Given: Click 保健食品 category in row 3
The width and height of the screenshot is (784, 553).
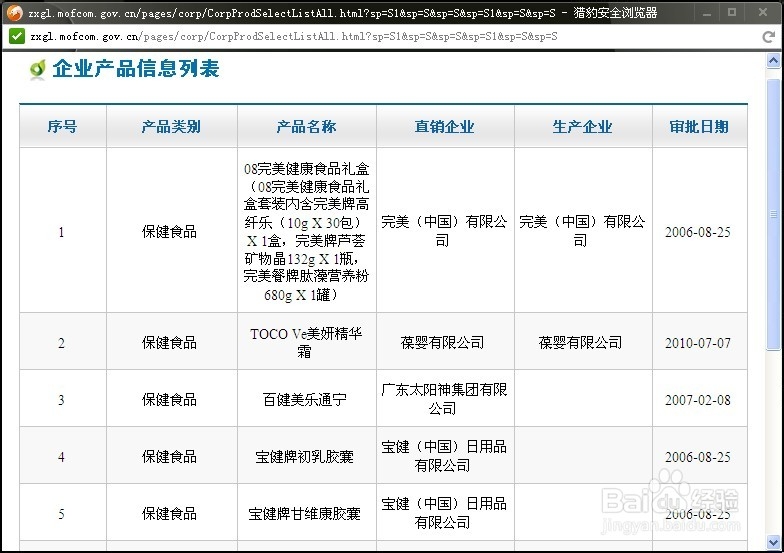Looking at the screenshot, I should pyautogui.click(x=170, y=400).
